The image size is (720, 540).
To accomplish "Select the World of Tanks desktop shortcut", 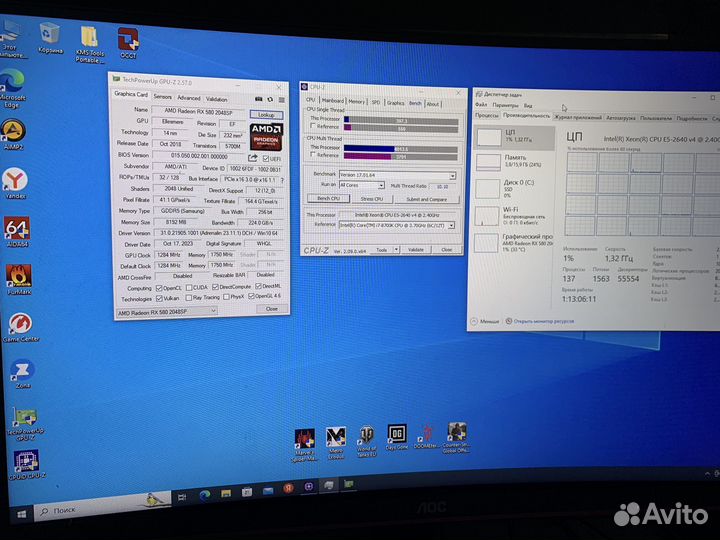I will (x=366, y=441).
